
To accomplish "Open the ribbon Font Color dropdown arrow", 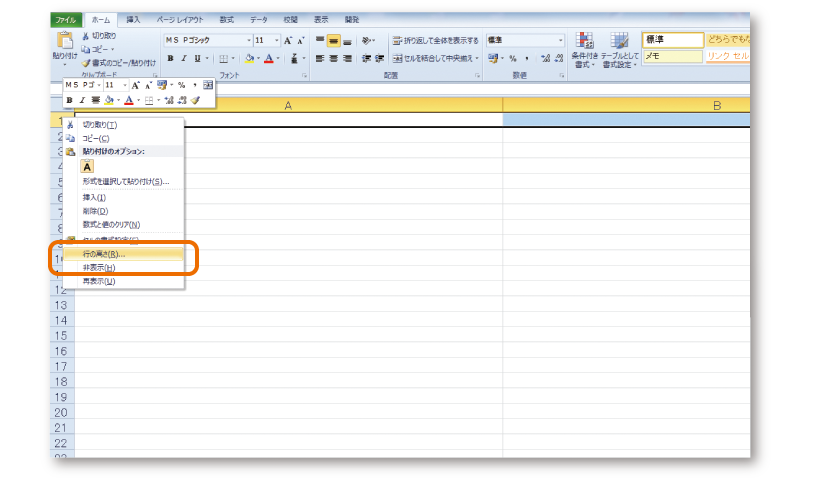I will [278, 58].
